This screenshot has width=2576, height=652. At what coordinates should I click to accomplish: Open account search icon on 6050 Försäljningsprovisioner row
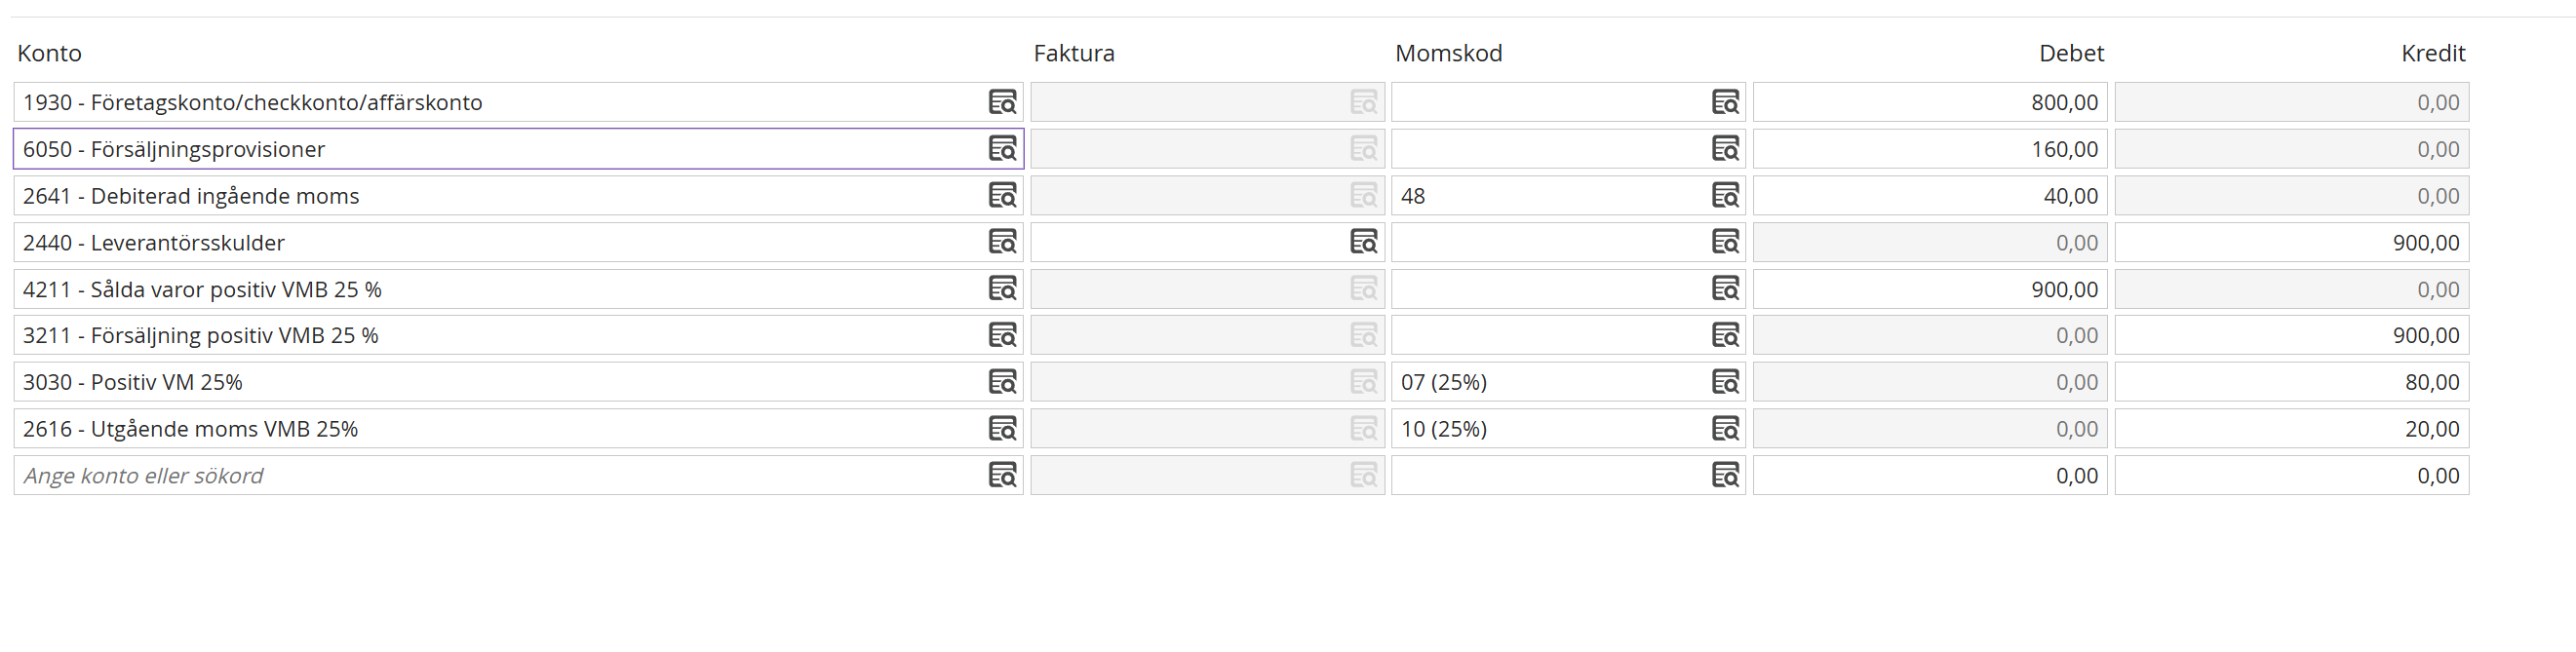click(1002, 149)
